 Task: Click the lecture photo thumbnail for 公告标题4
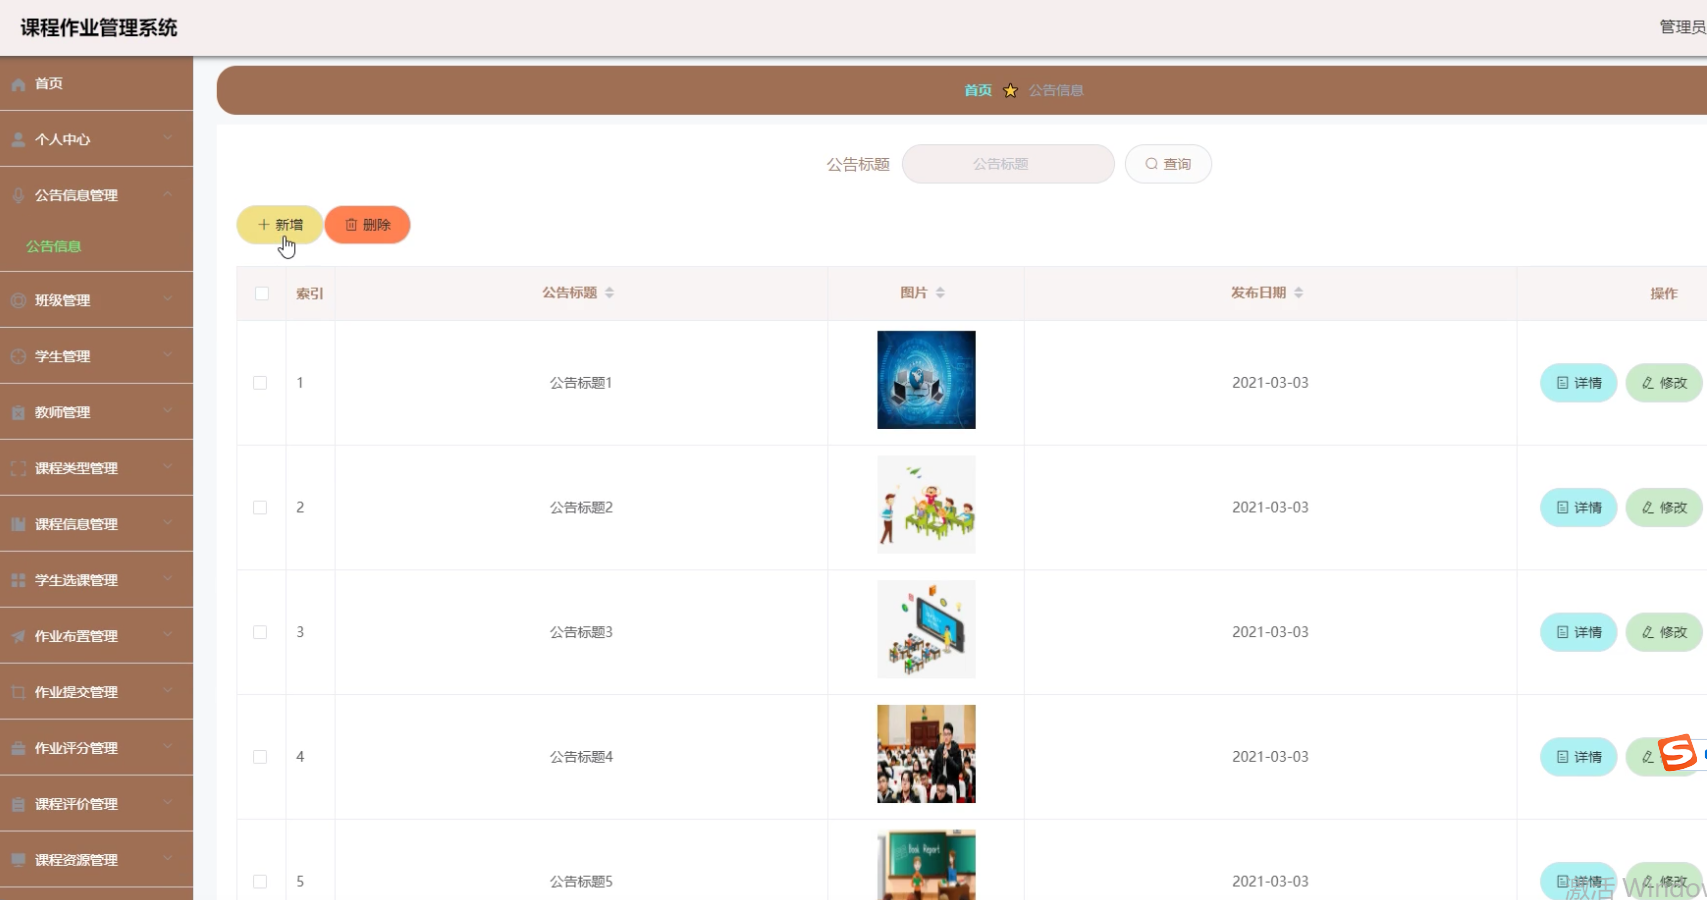point(926,754)
